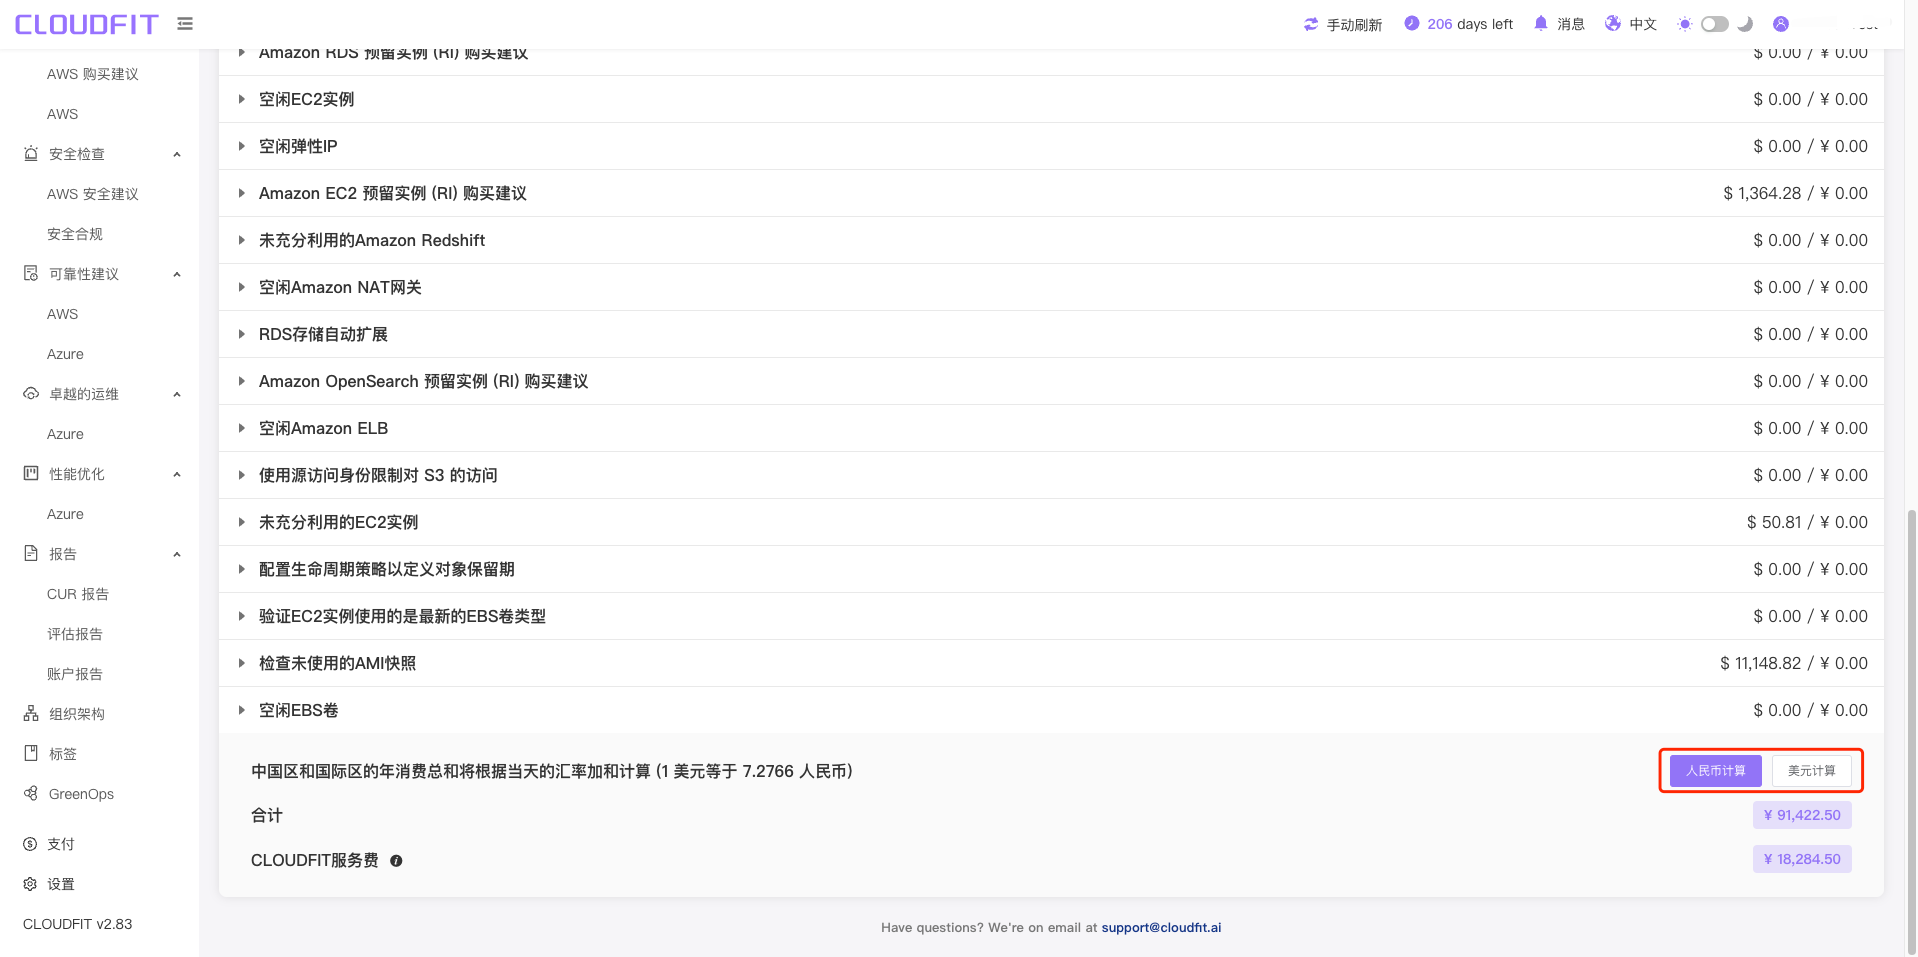Image resolution: width=1918 pixels, height=957 pixels.
Task: Select 人民币计算 currency option
Action: [1716, 771]
